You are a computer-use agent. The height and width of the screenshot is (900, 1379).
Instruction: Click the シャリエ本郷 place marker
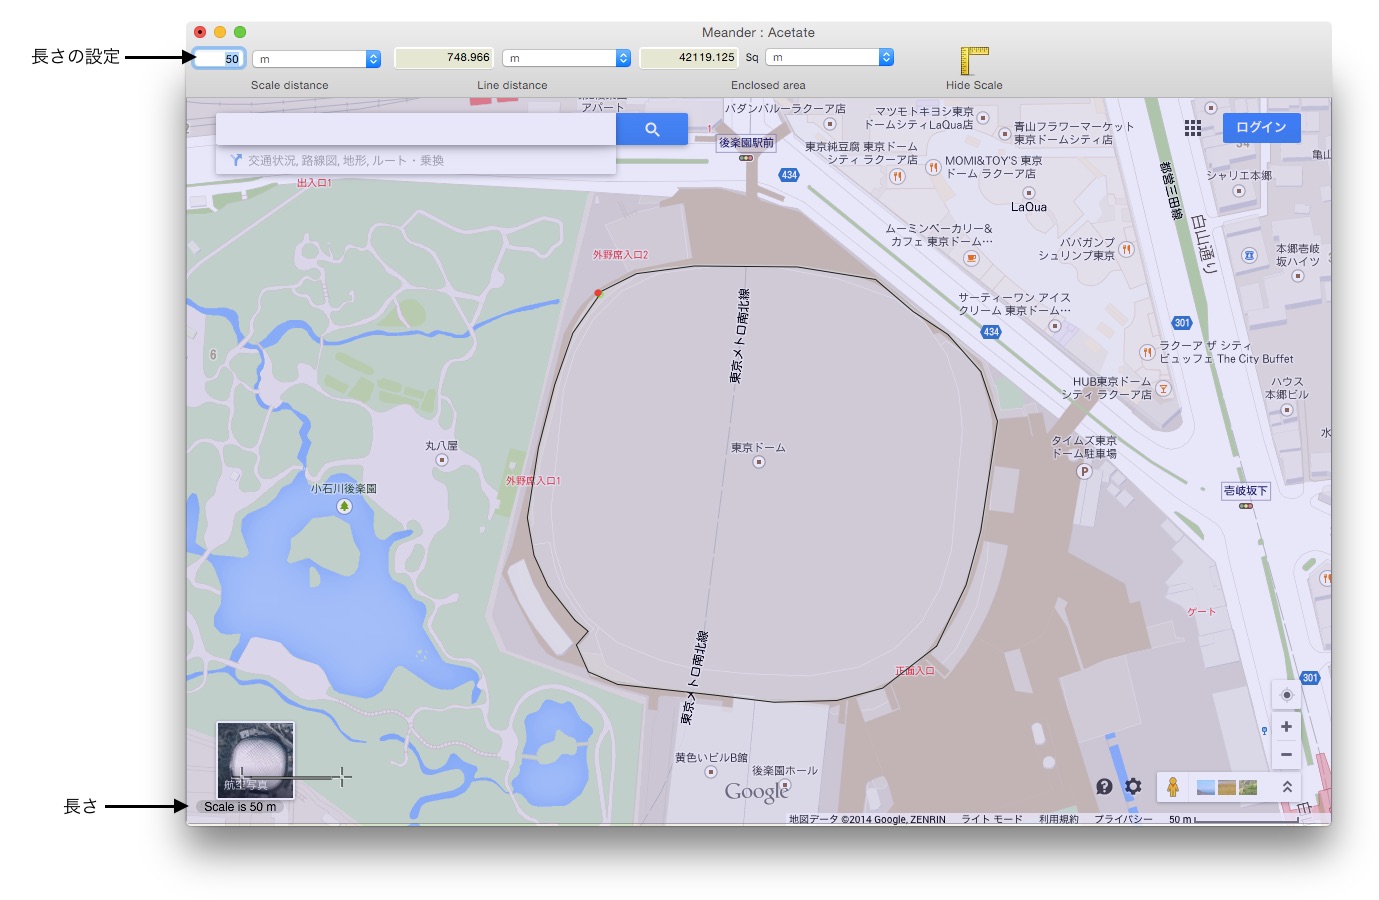[x=1238, y=191]
